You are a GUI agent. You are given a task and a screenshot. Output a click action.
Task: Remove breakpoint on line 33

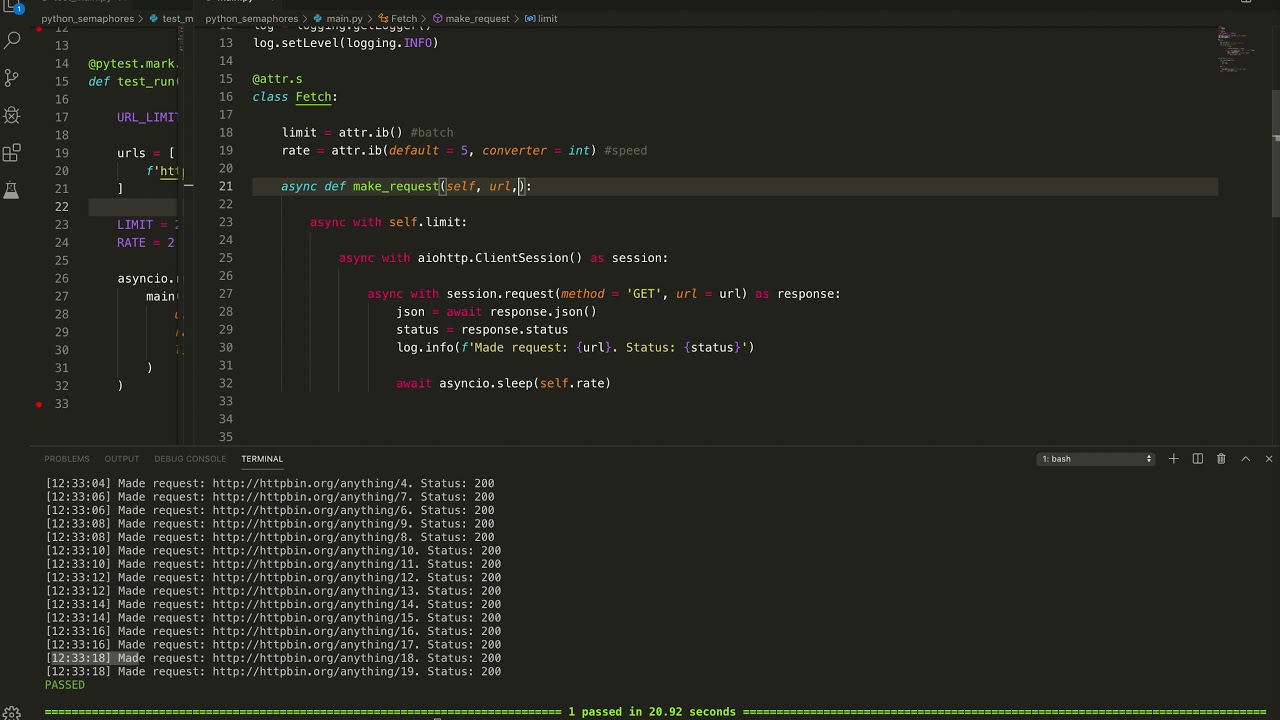click(x=39, y=404)
